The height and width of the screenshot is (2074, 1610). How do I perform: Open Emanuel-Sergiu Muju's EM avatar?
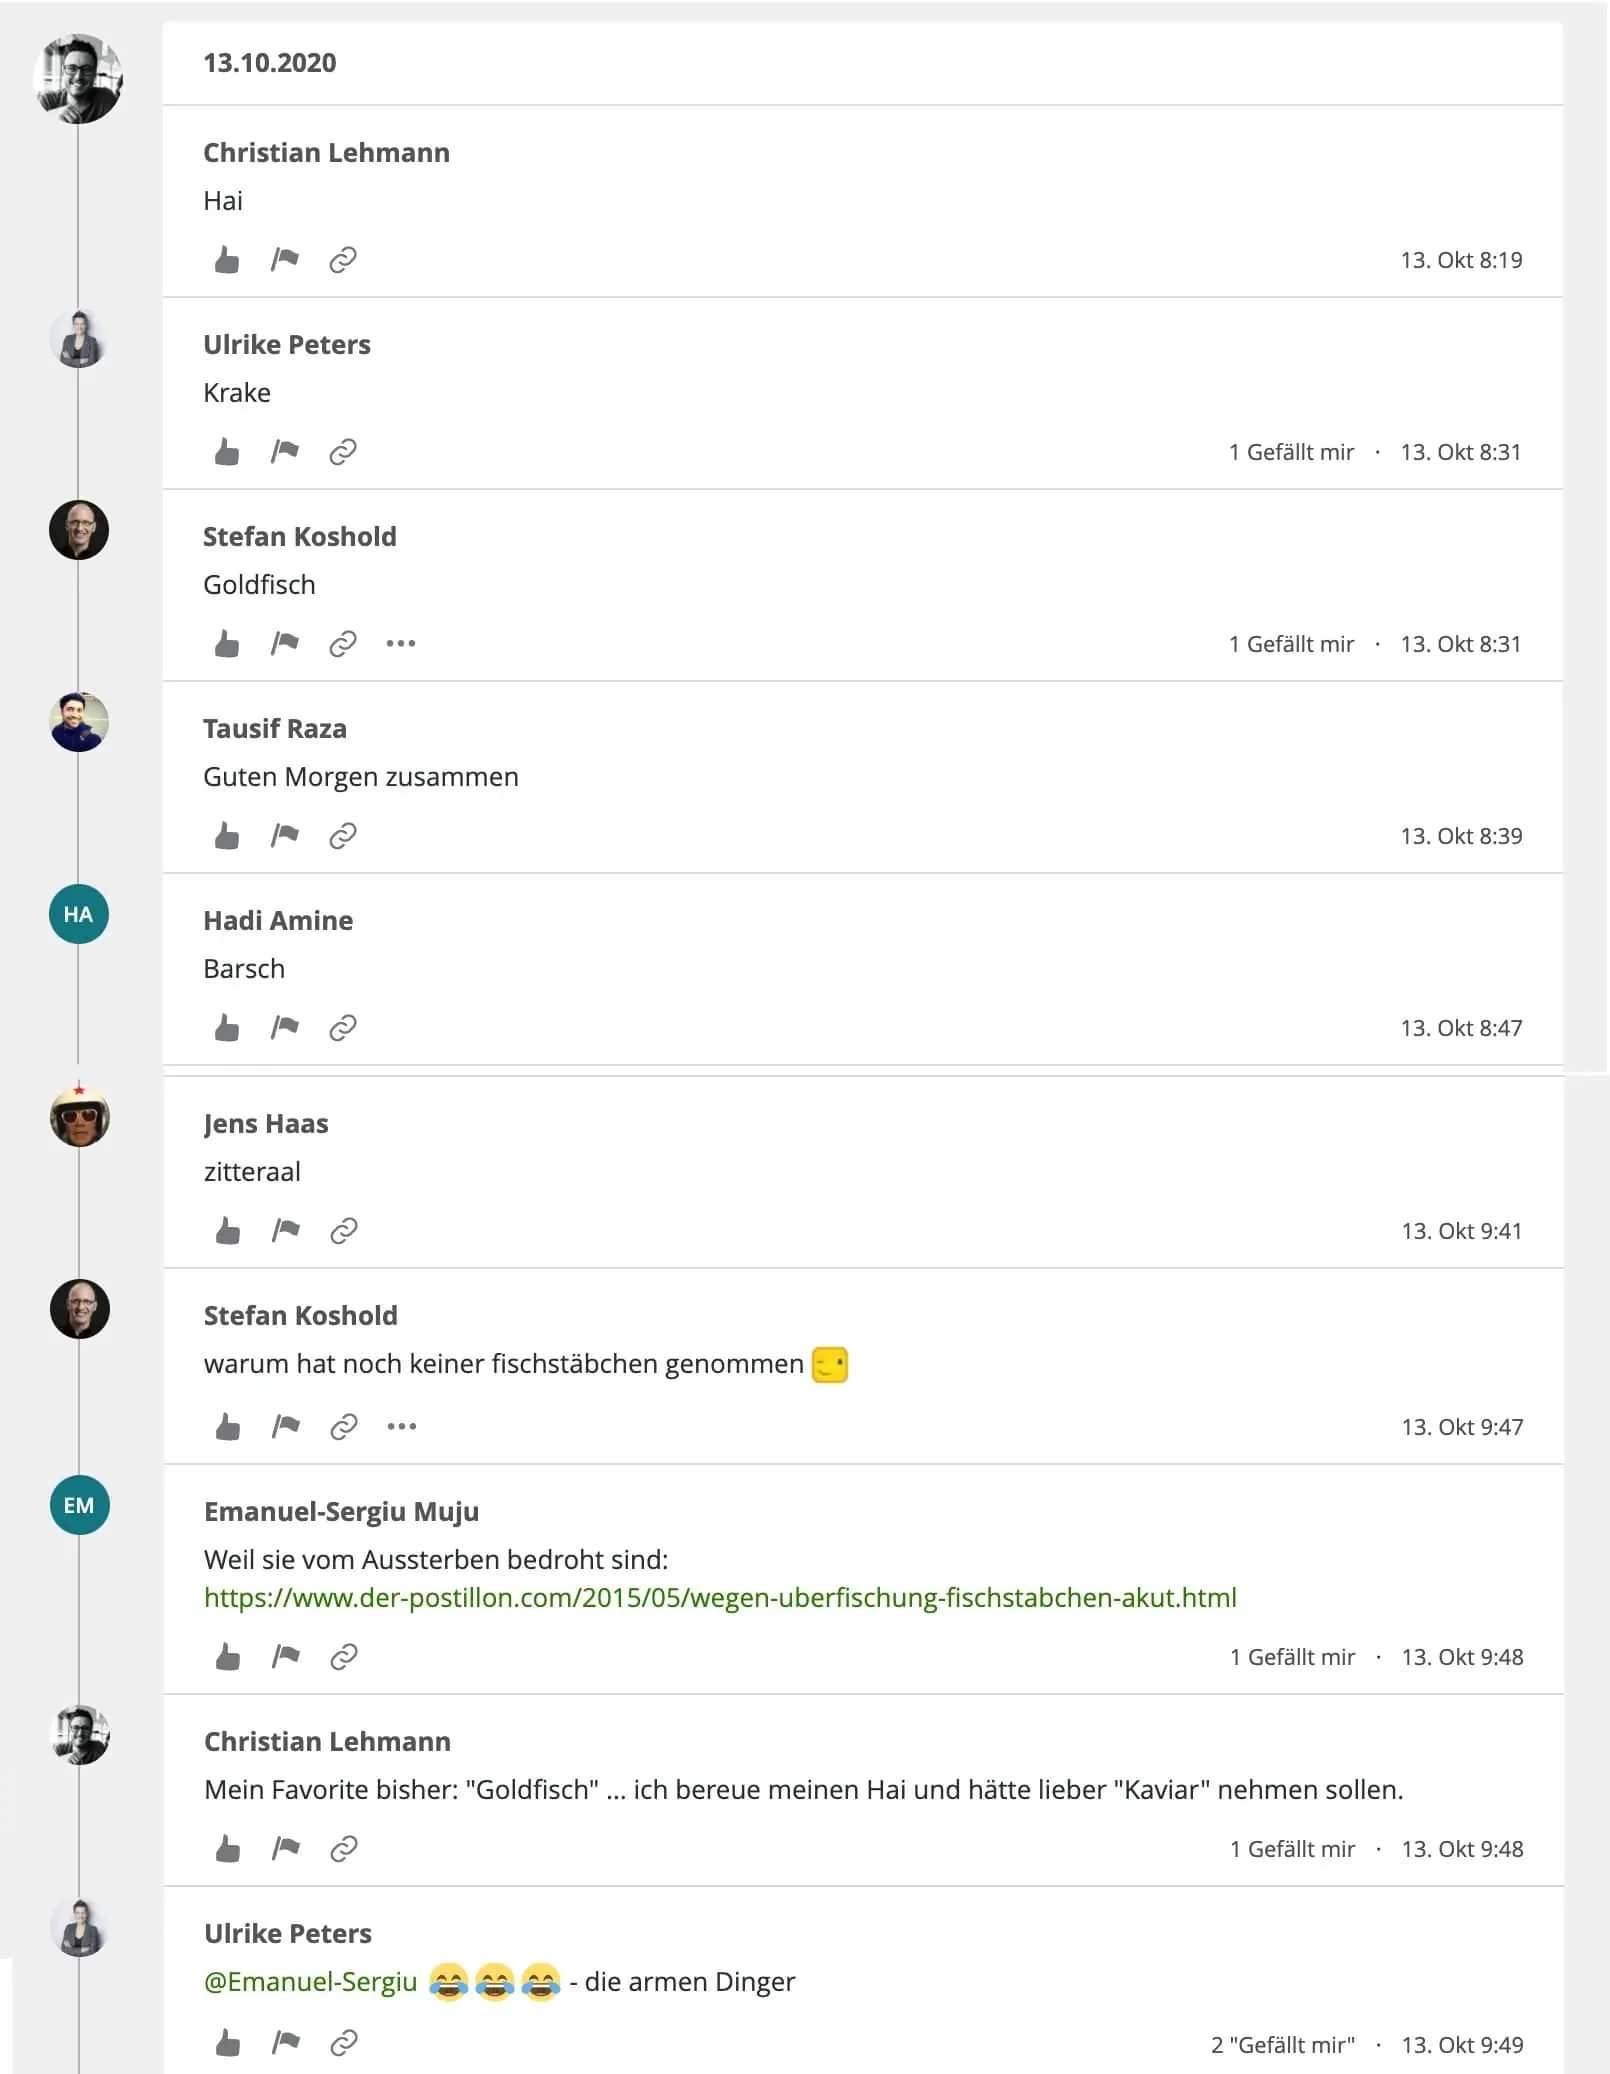tap(80, 1505)
